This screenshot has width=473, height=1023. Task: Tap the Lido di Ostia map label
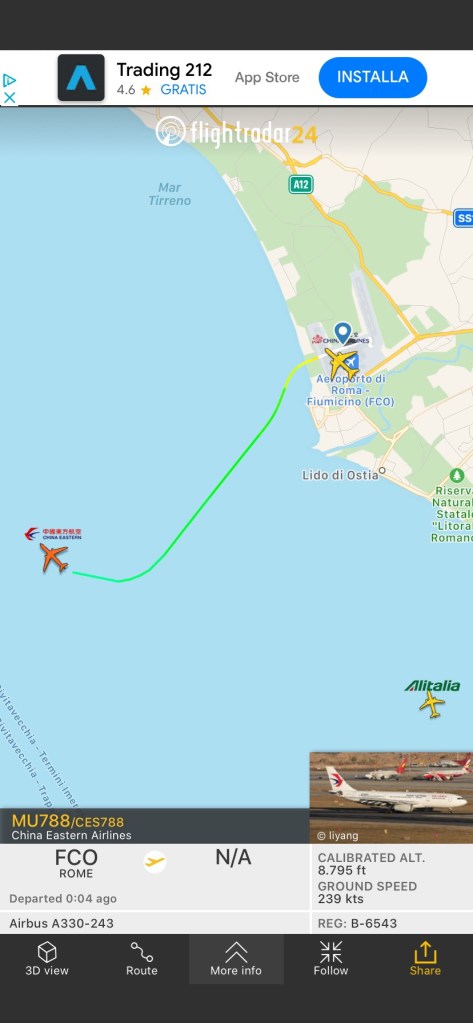[340, 475]
